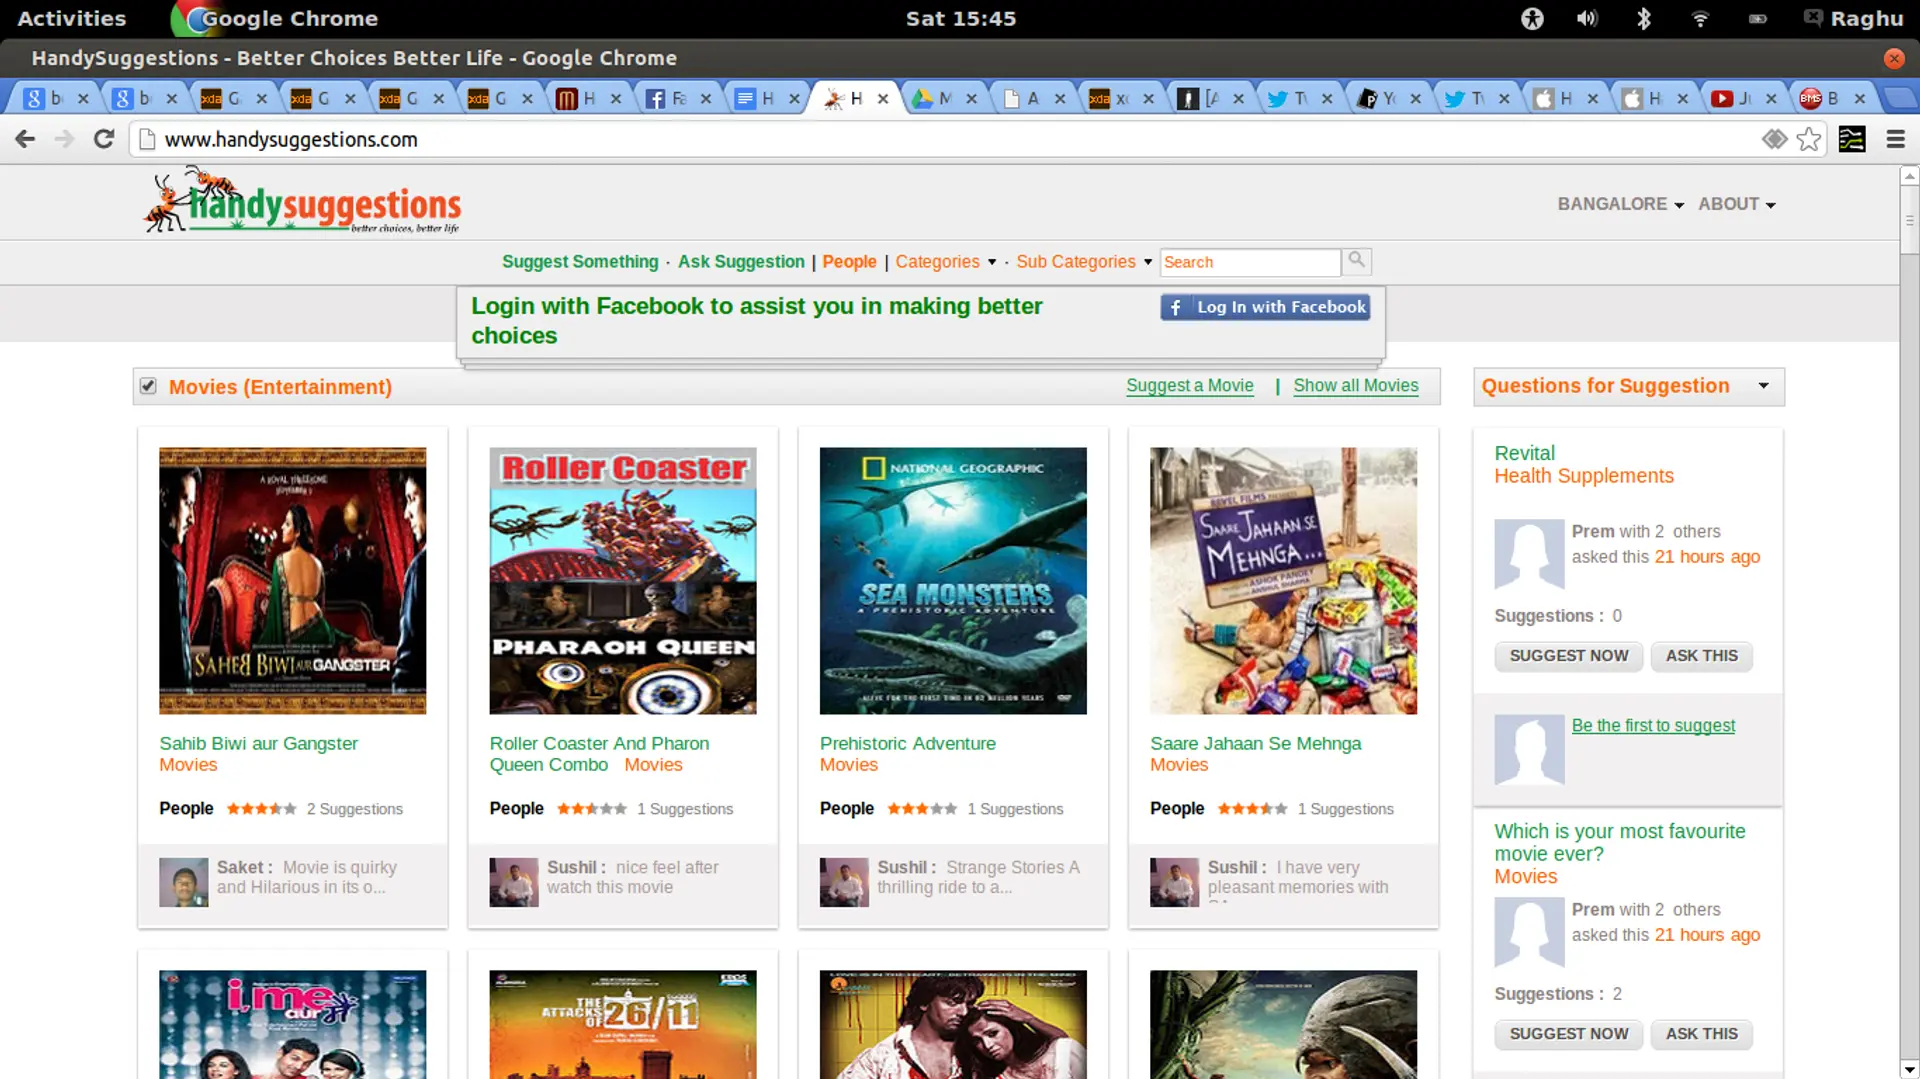Screen dimensions: 1920x1079
Task: Click the Suggest a Movie link
Action: tap(1189, 386)
